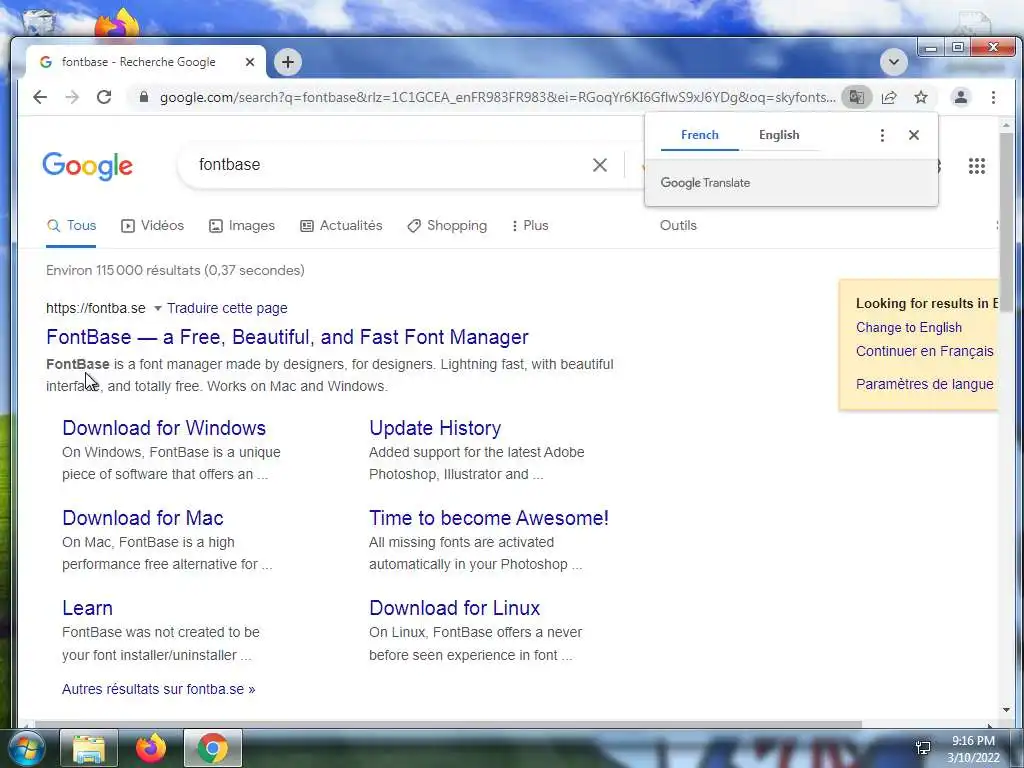Open Firefox from the taskbar
1024x768 pixels.
(151, 748)
